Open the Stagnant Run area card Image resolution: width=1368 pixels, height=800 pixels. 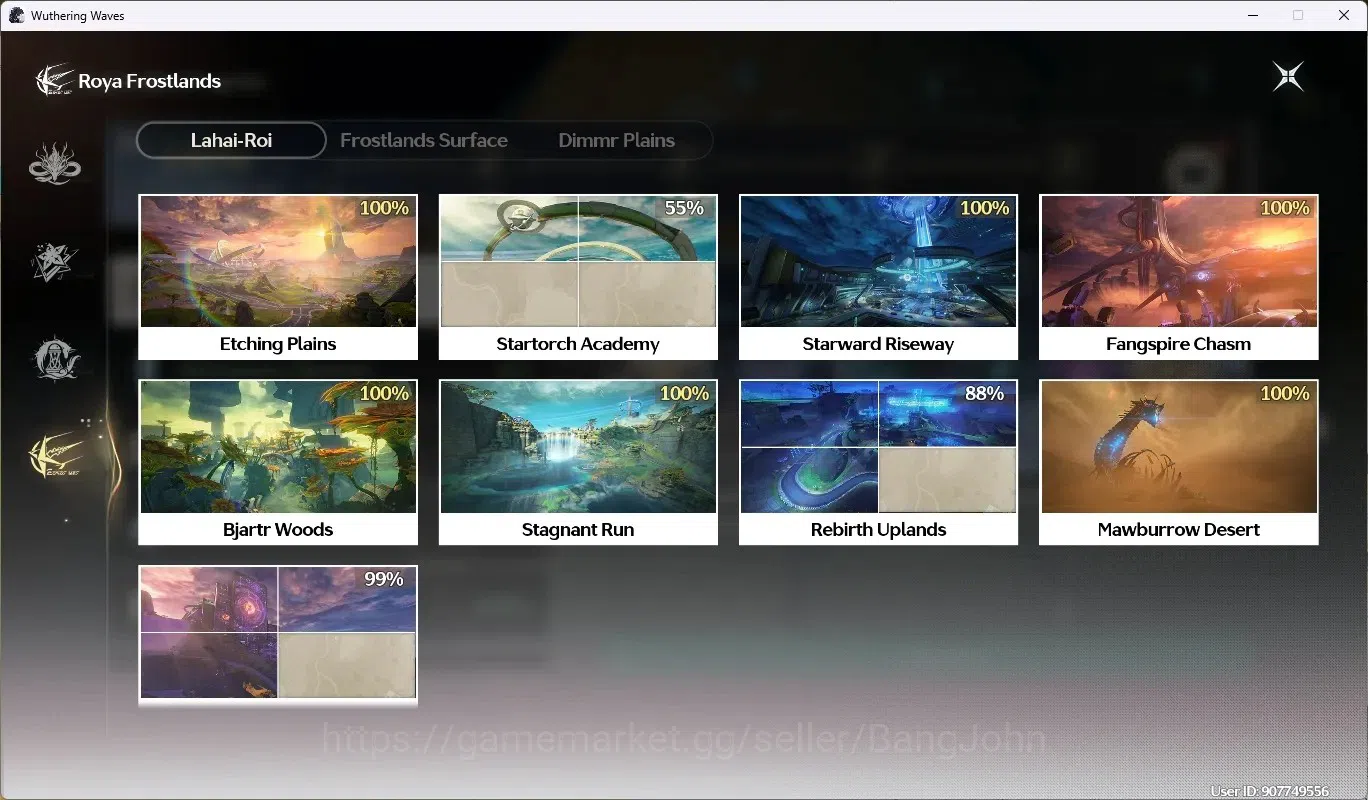click(578, 462)
